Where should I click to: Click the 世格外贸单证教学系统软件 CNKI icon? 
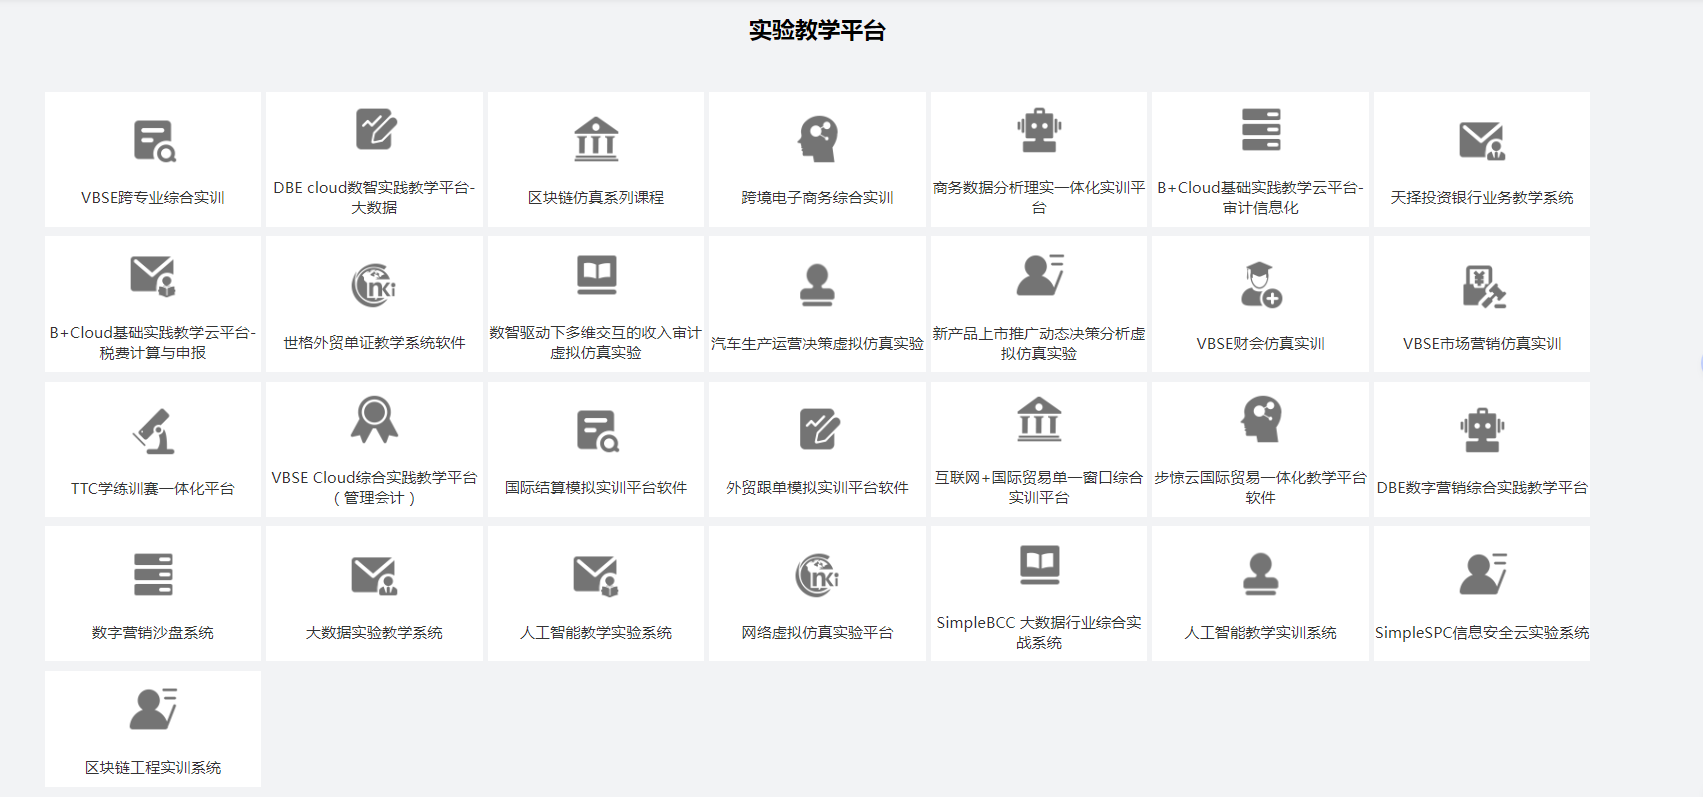374,286
